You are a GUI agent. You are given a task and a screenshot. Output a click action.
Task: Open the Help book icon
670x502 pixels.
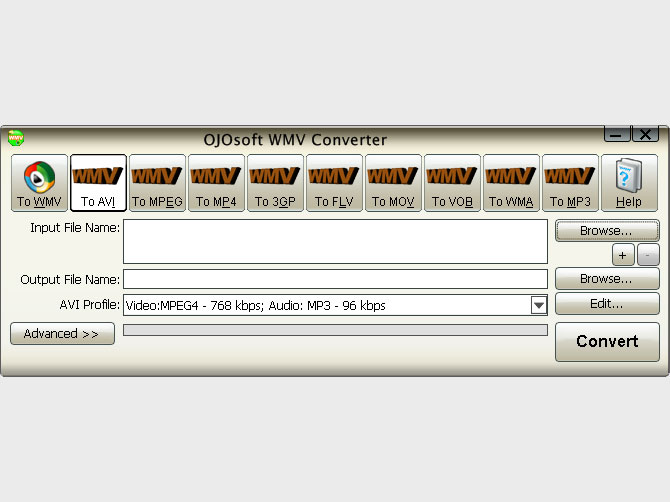(x=629, y=183)
